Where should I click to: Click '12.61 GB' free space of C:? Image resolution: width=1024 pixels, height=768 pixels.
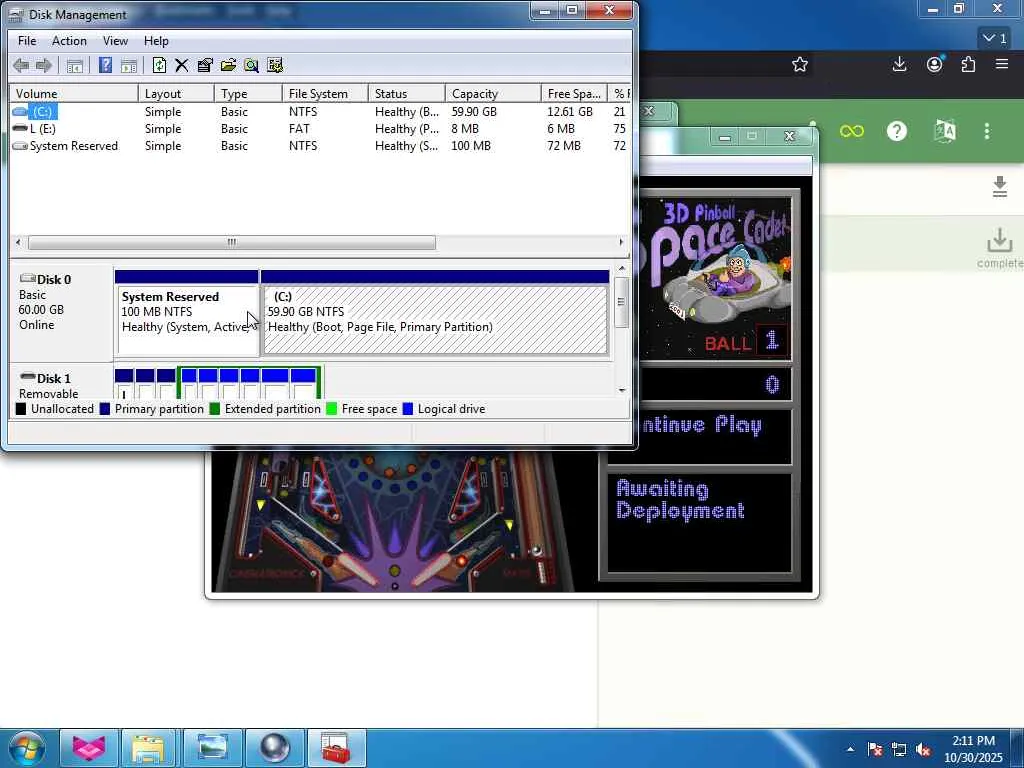point(569,112)
